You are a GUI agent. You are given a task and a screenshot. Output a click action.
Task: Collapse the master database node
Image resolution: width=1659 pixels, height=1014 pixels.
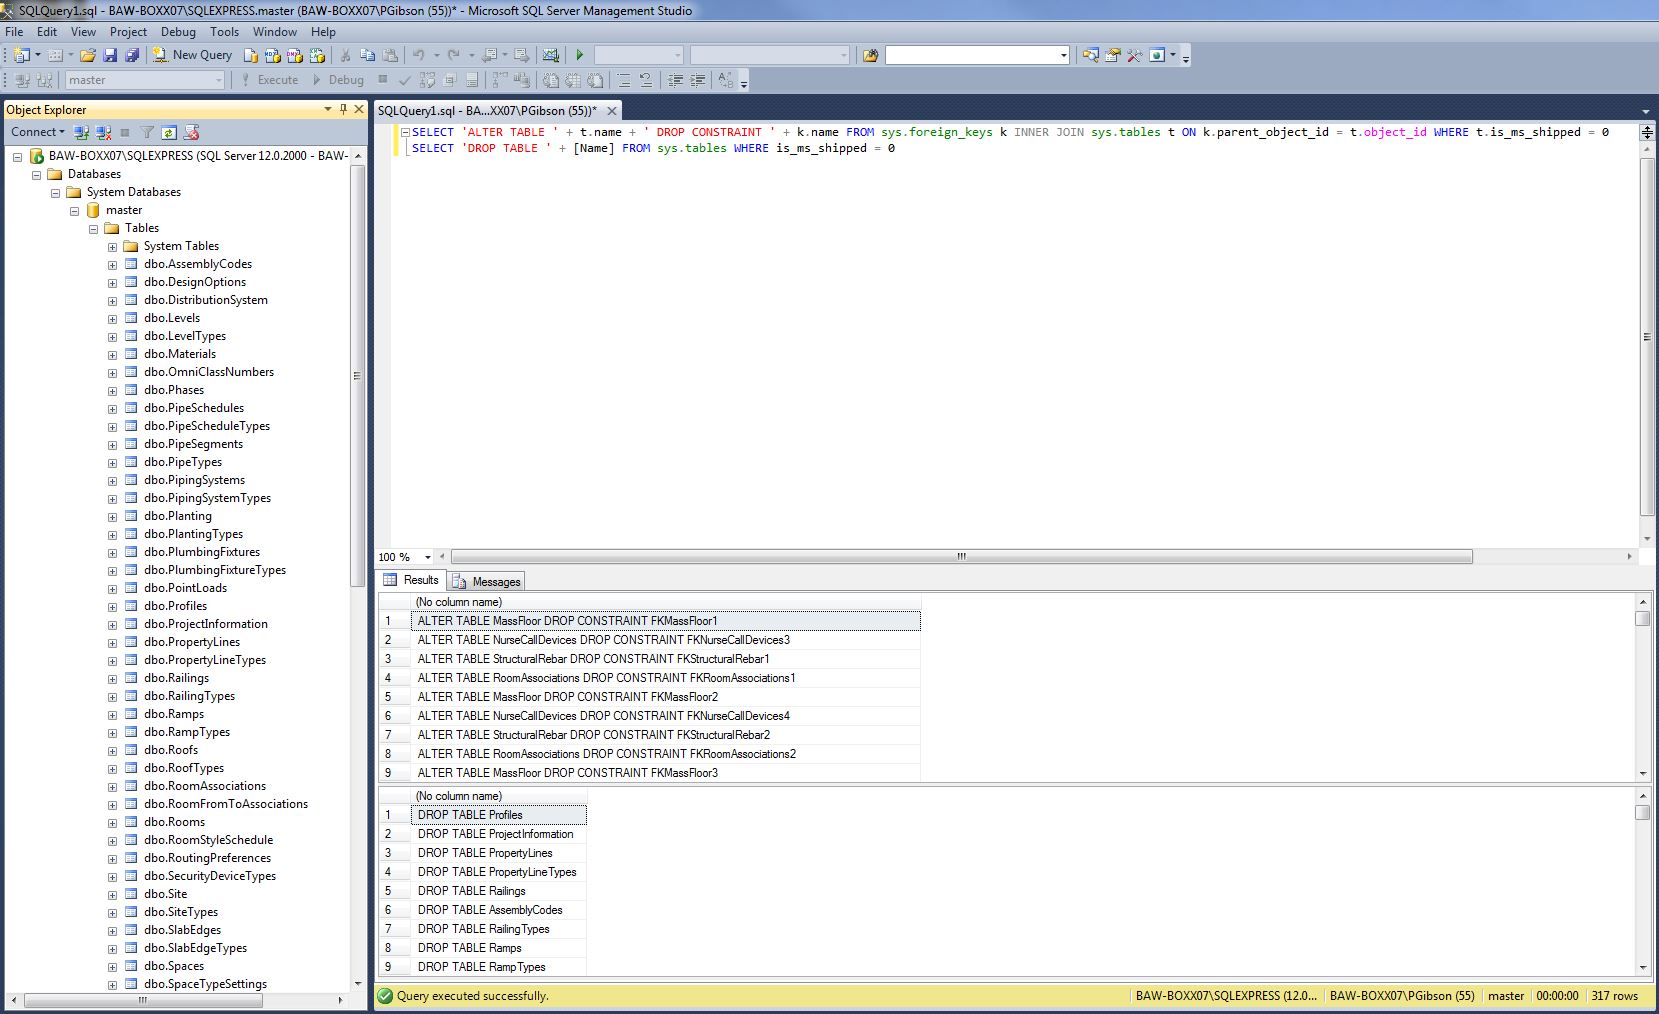pyautogui.click(x=75, y=210)
